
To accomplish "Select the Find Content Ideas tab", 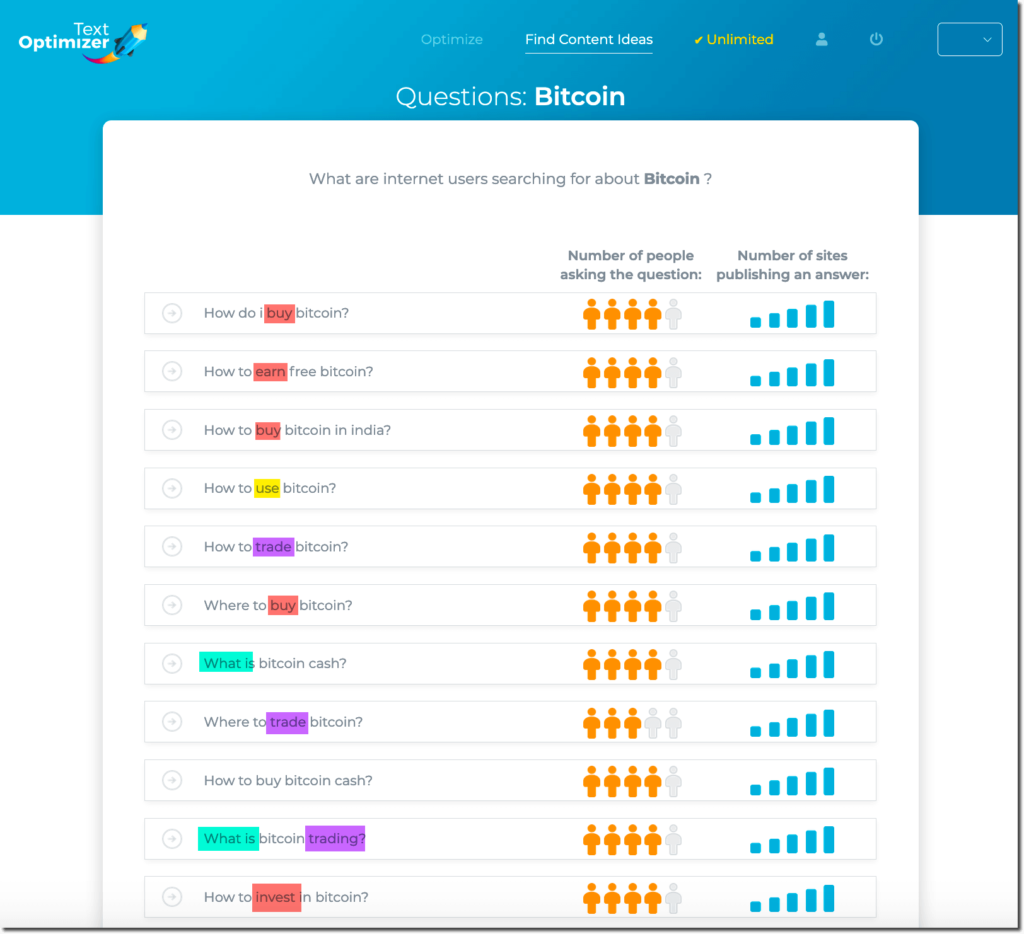I will coord(588,39).
